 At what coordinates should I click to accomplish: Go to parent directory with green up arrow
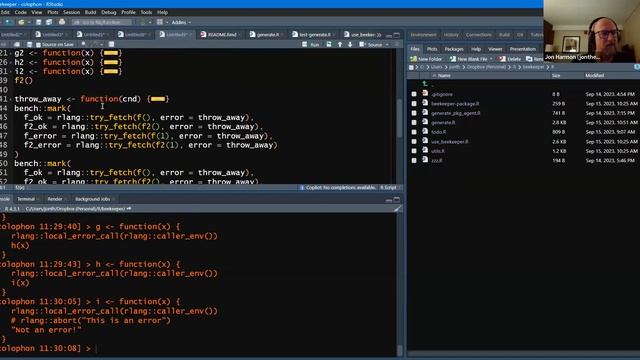click(x=425, y=84)
